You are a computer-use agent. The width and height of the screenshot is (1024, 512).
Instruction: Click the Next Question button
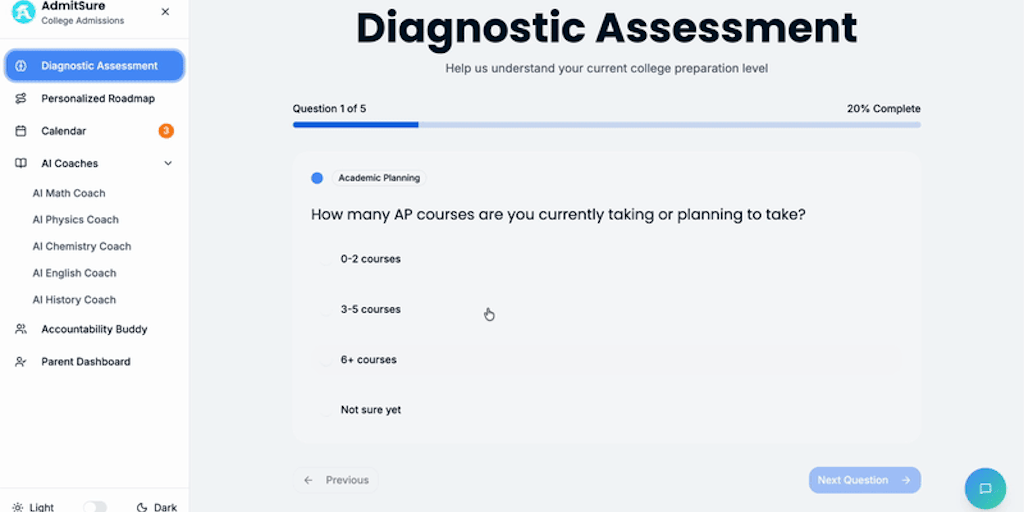tap(864, 480)
